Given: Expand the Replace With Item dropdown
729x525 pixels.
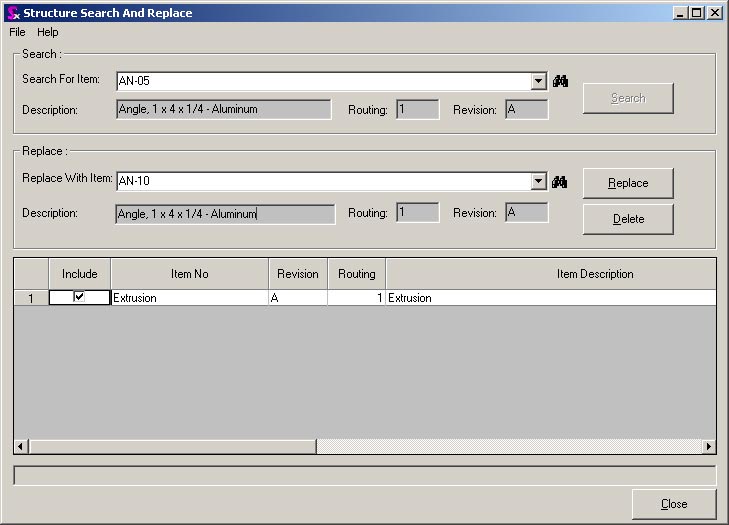Looking at the screenshot, I should (538, 181).
